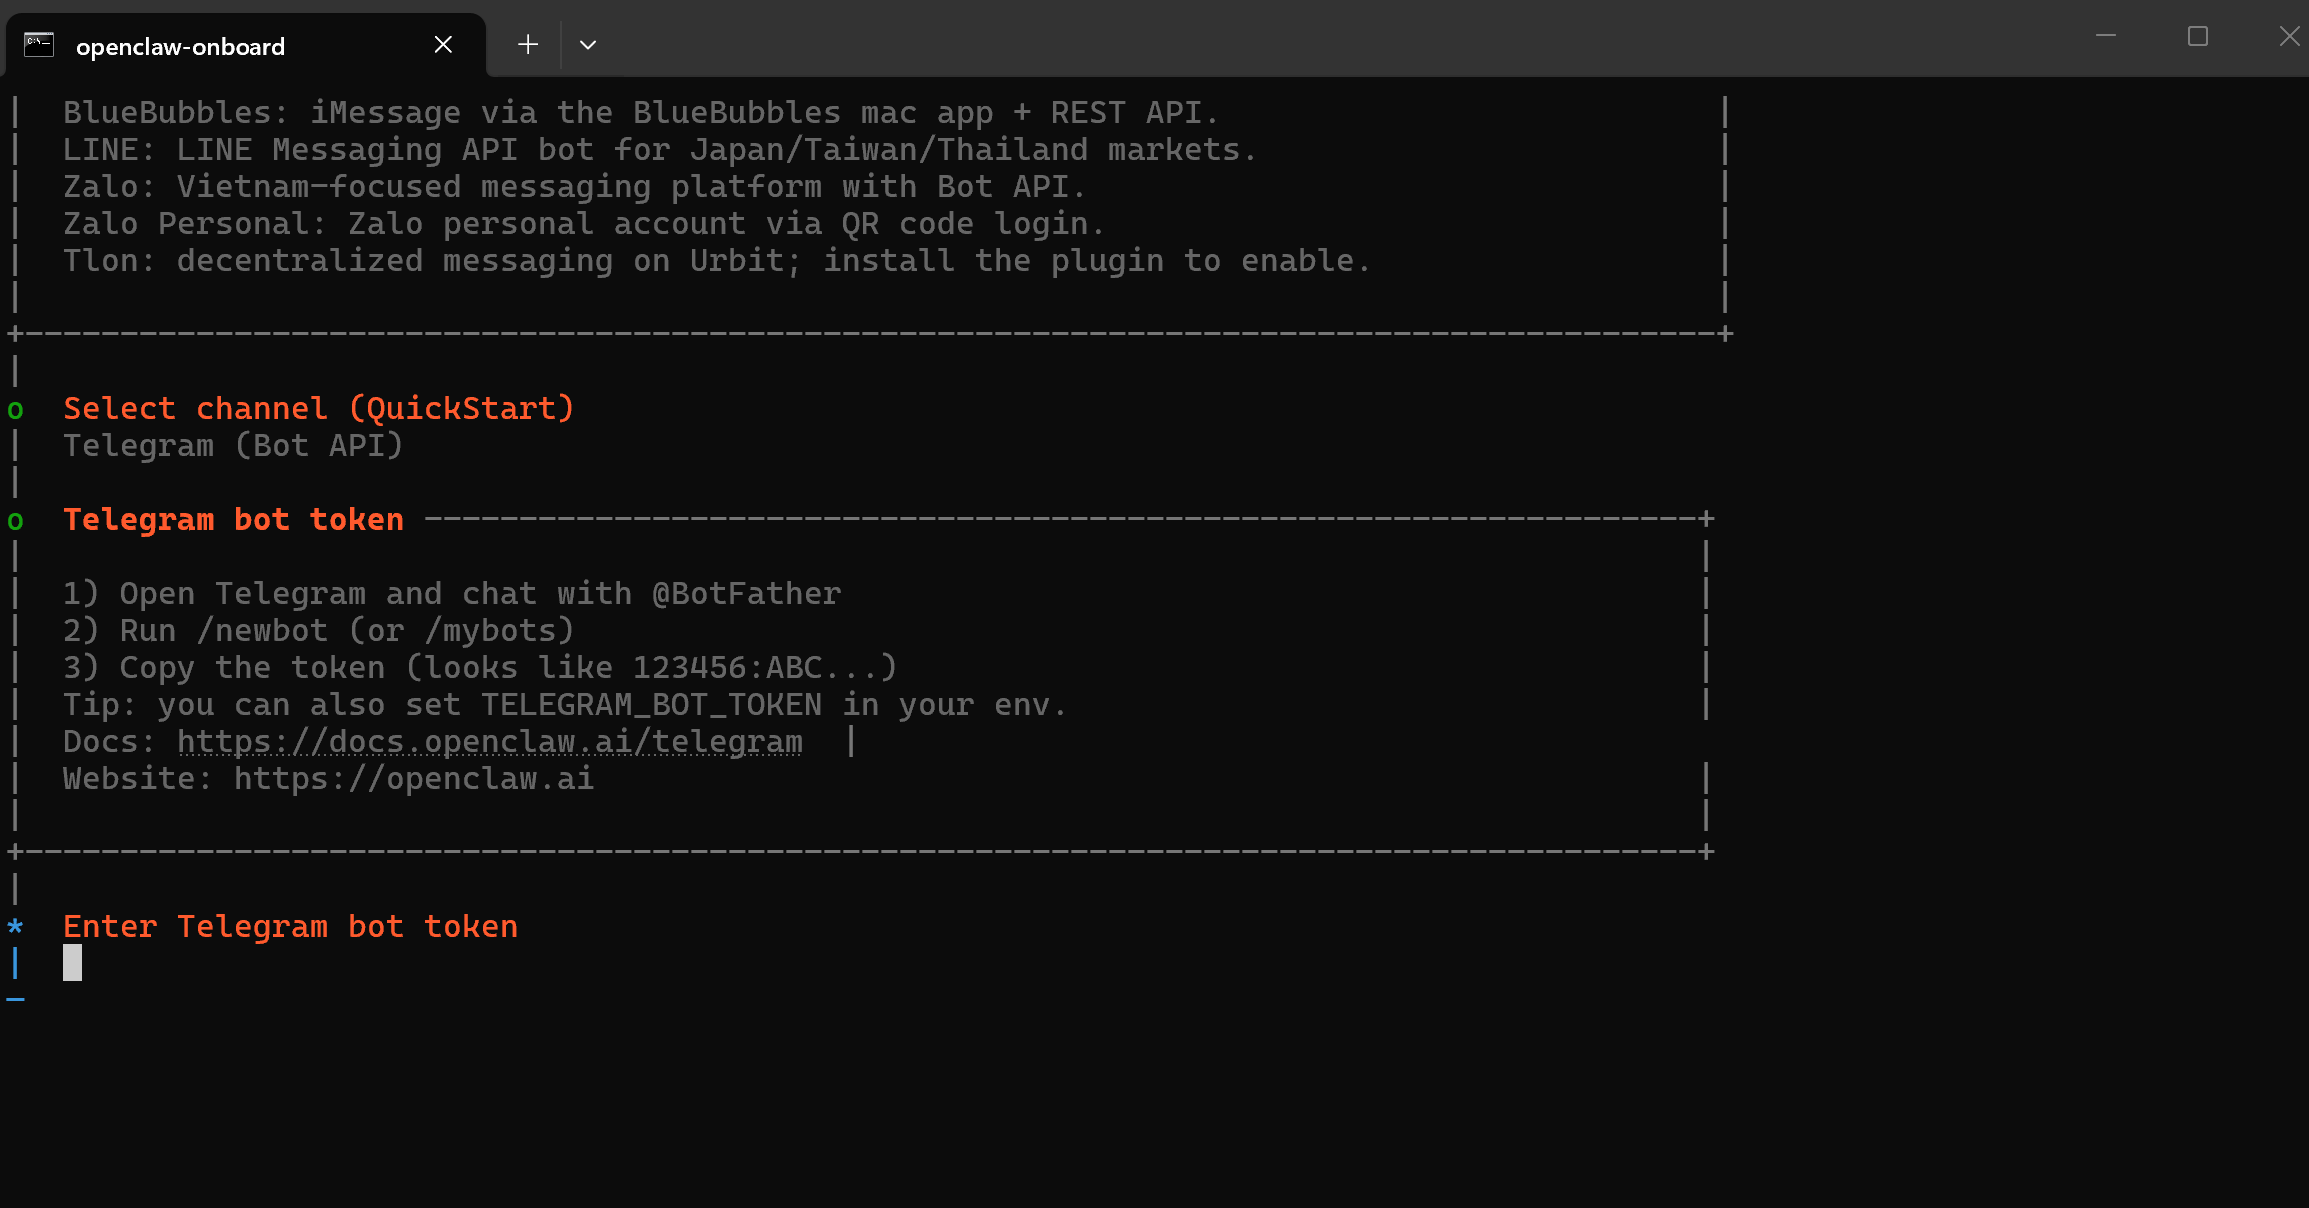Click the @BotFather mention
This screenshot has height=1208, width=2309.
point(746,594)
